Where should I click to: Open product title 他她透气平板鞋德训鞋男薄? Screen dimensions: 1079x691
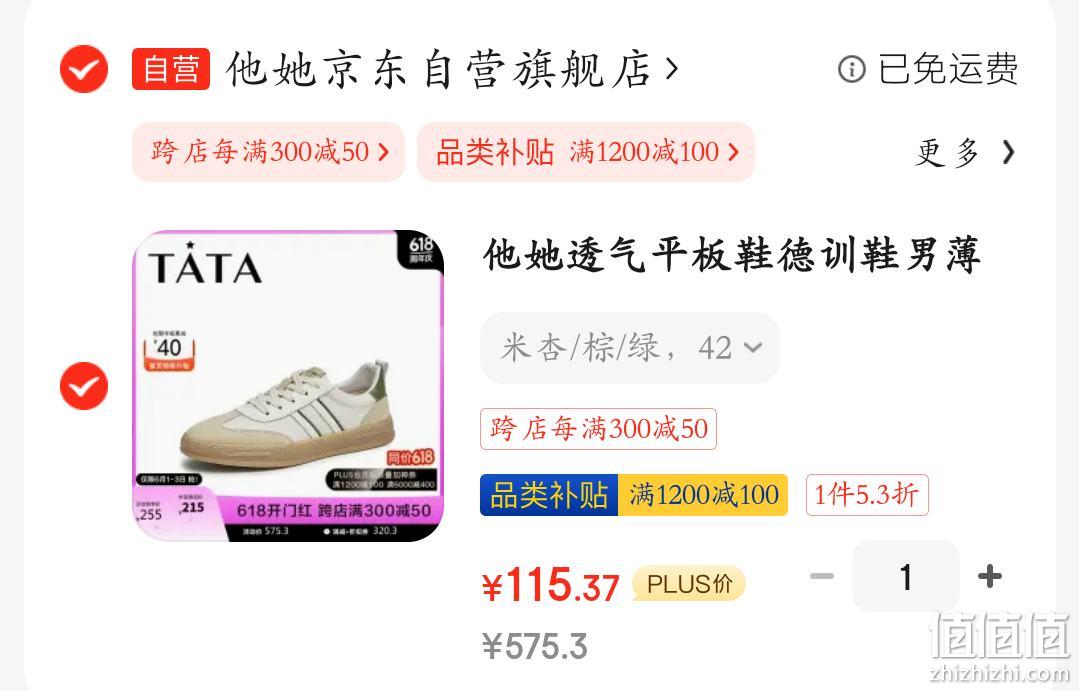point(731,255)
